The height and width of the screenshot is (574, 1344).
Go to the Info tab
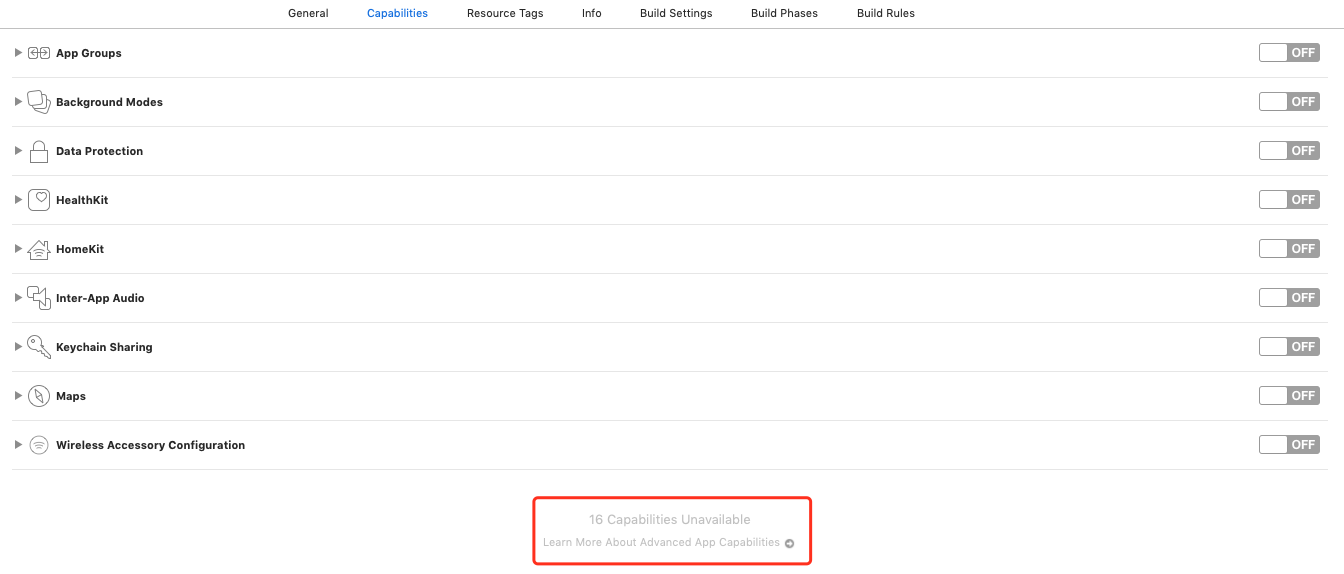[x=592, y=14]
